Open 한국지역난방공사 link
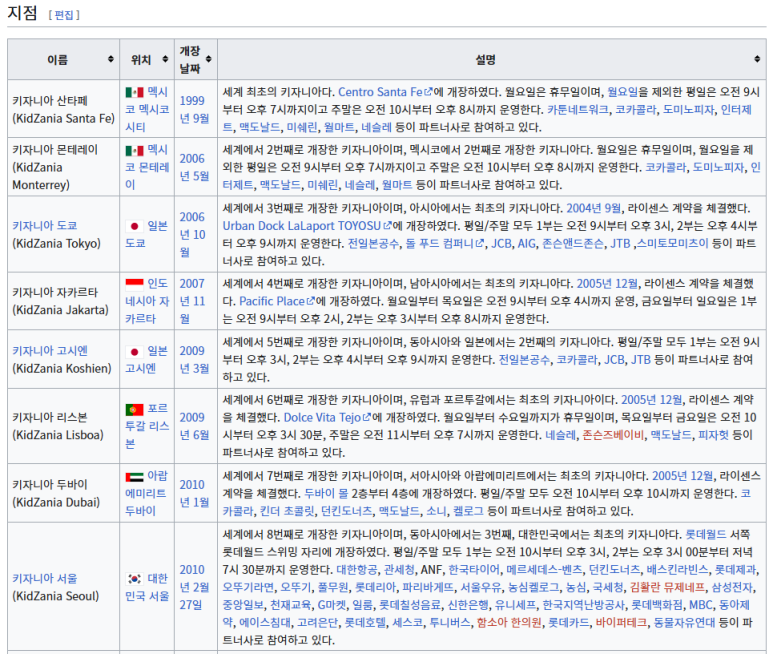The height and width of the screenshot is (654, 773). coord(583,605)
